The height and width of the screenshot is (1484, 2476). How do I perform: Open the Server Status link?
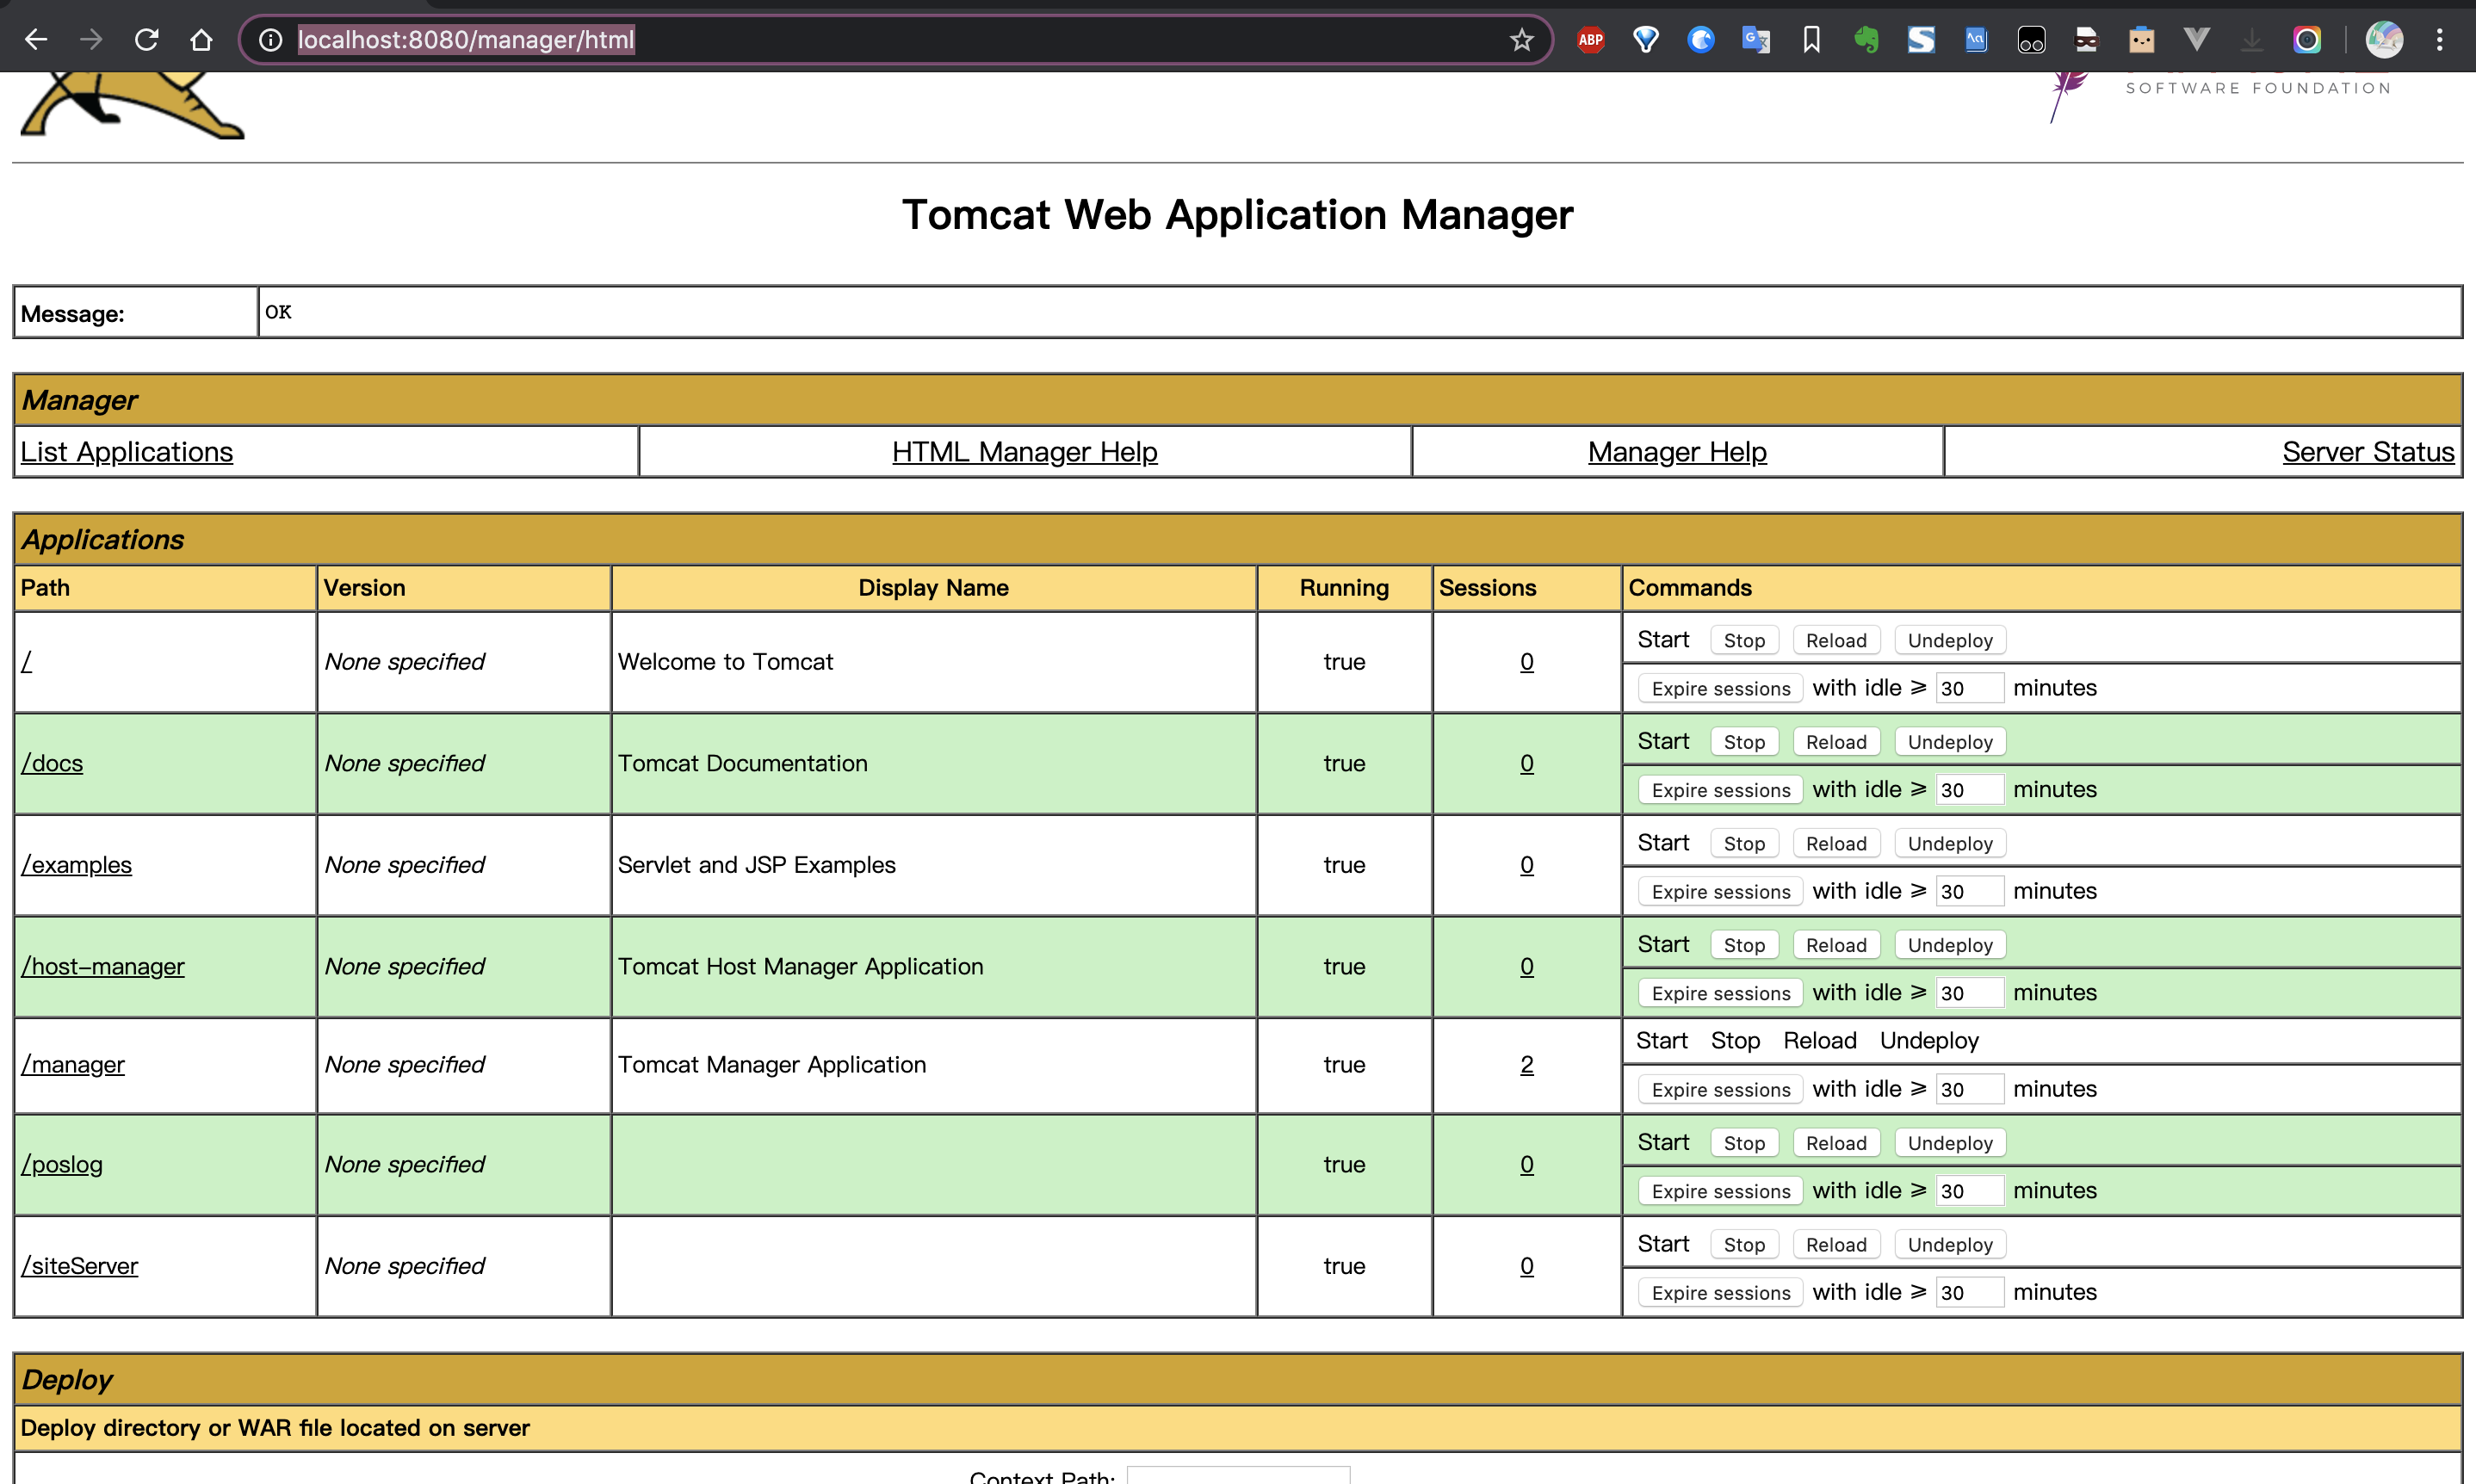tap(2367, 452)
